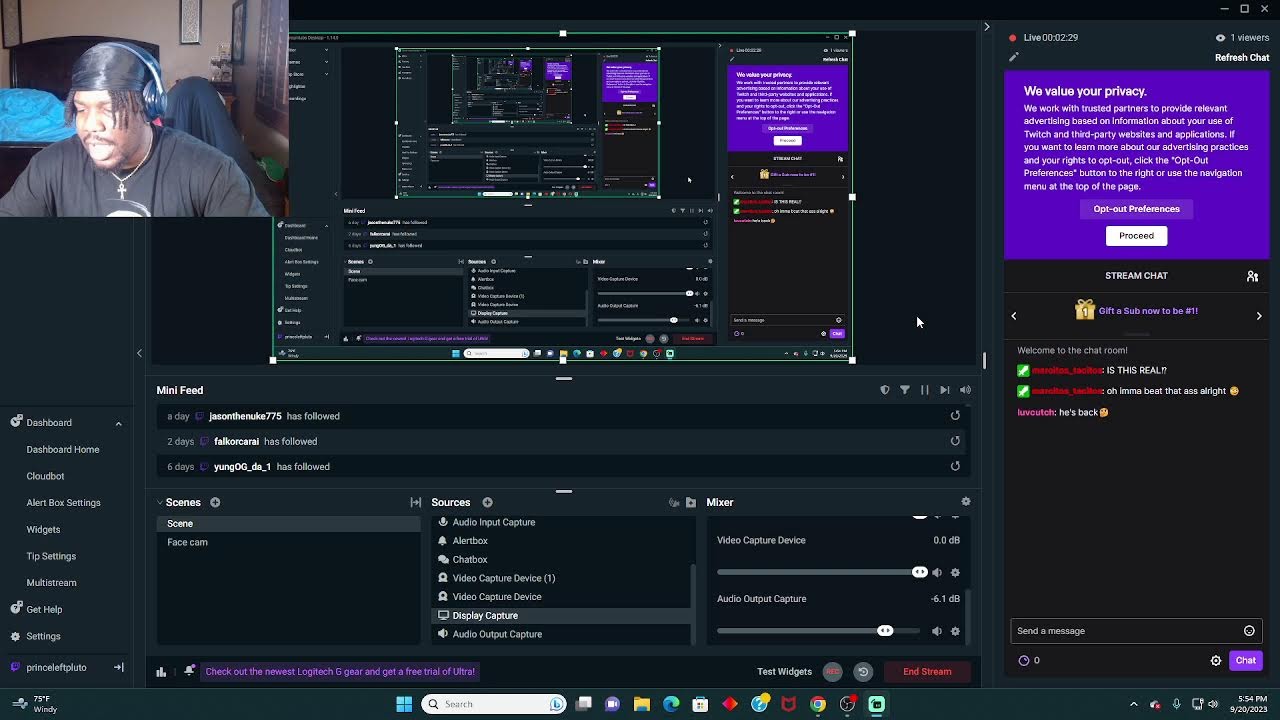Open the chat community users icon

tap(1252, 276)
